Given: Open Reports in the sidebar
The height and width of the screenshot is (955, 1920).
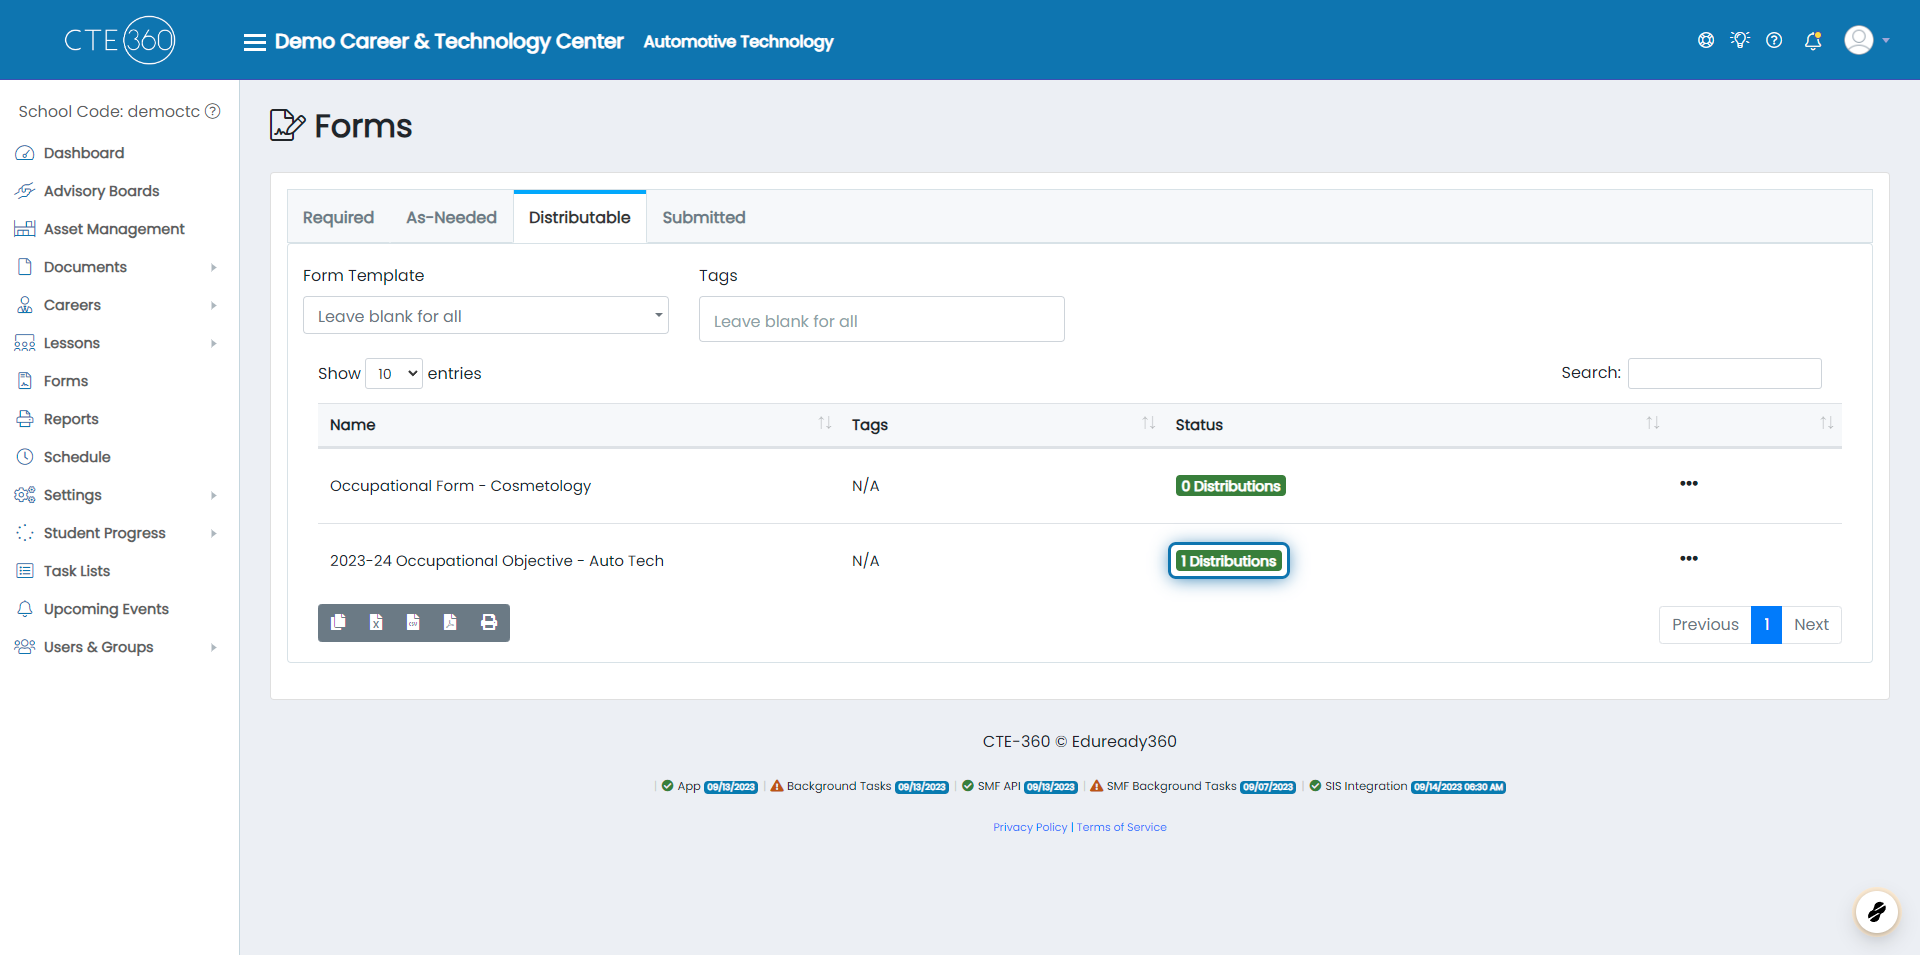Looking at the screenshot, I should [x=71, y=419].
